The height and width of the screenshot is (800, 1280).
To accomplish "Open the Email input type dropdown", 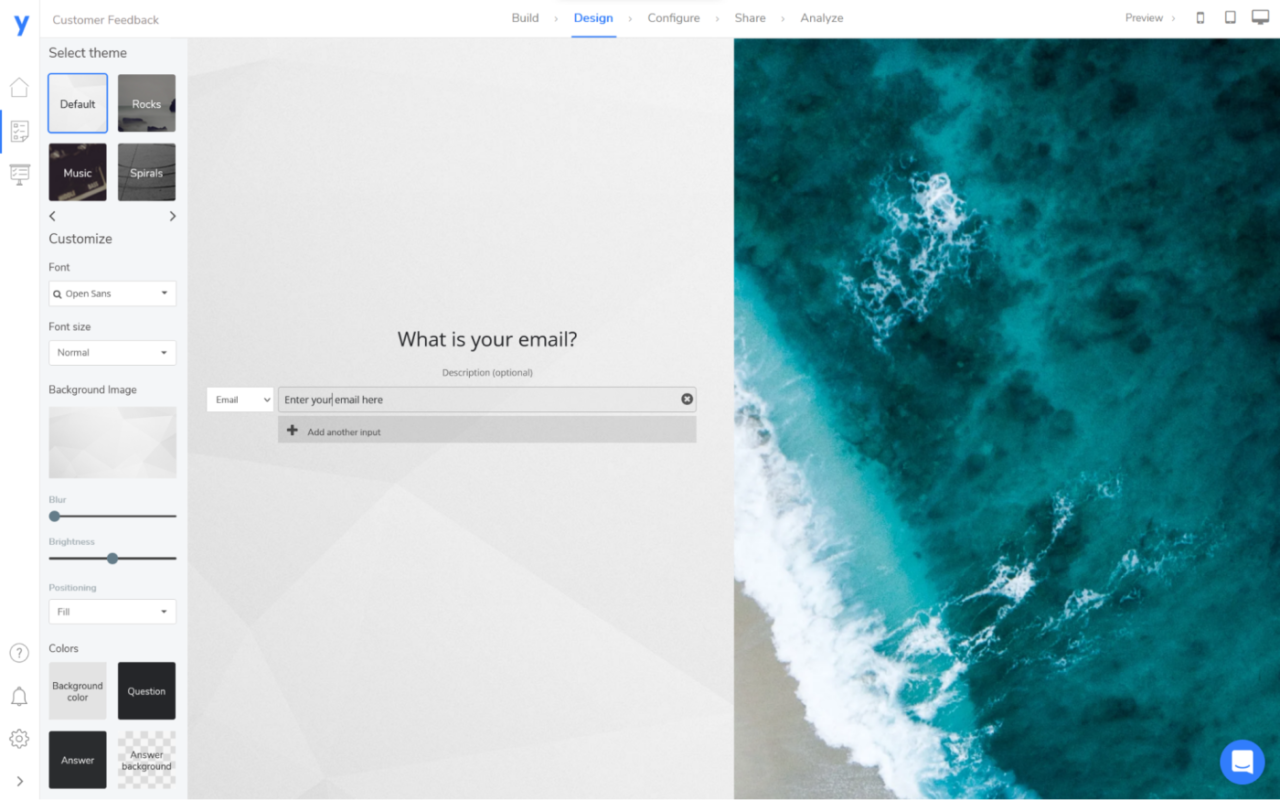I will 240,400.
